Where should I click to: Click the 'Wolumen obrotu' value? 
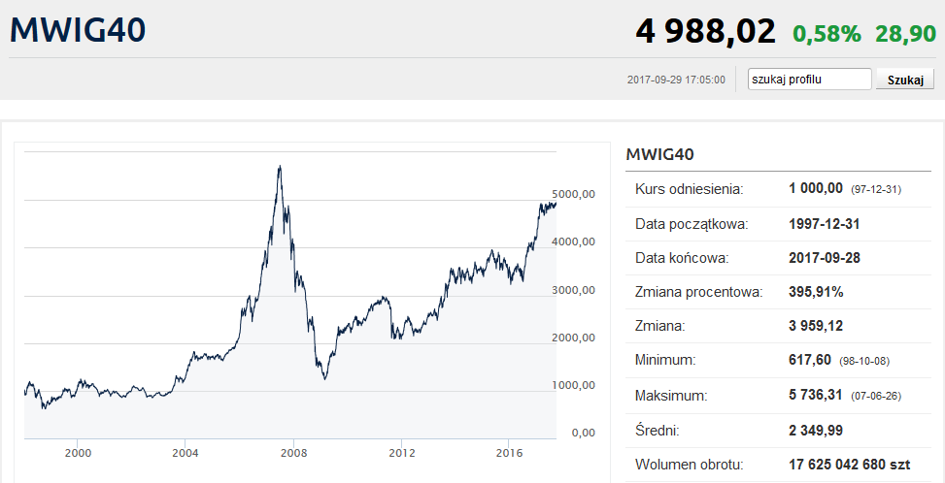pyautogui.click(x=849, y=464)
